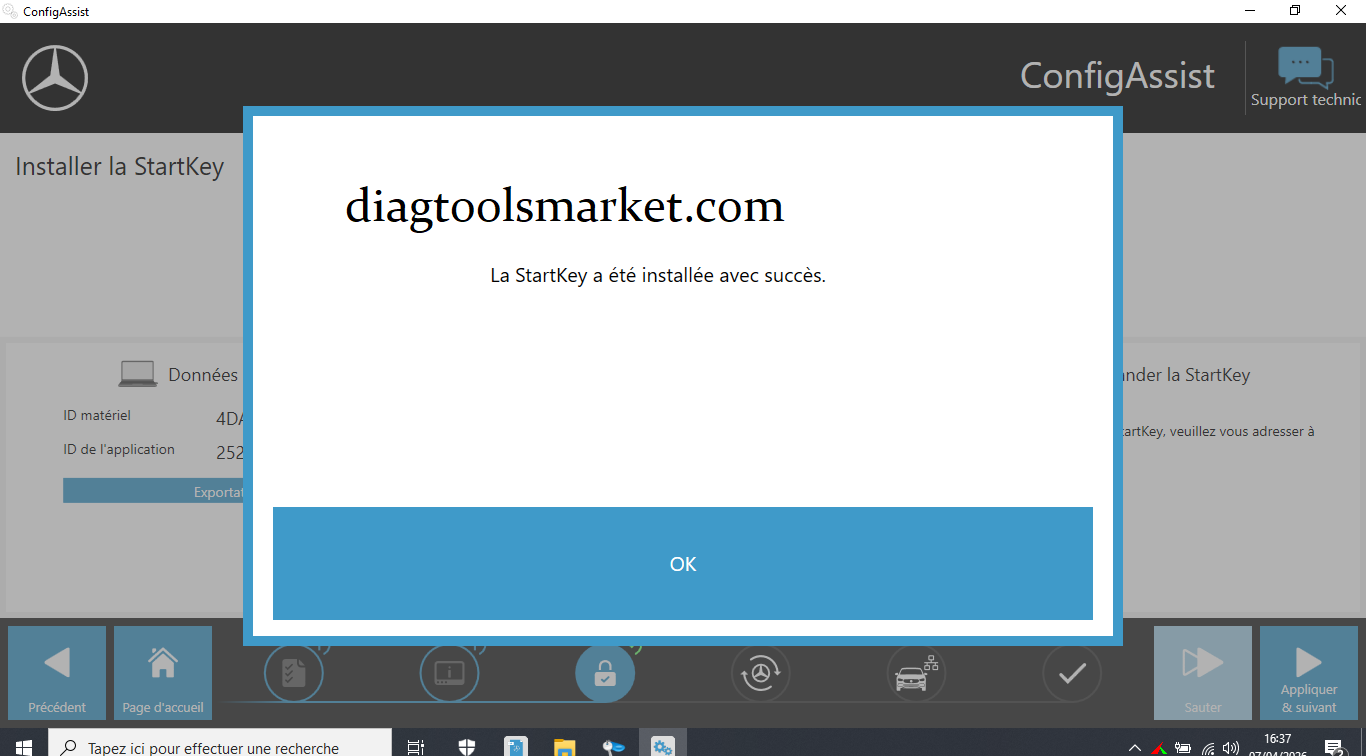Click the Exporter button under application ID

tap(153, 491)
